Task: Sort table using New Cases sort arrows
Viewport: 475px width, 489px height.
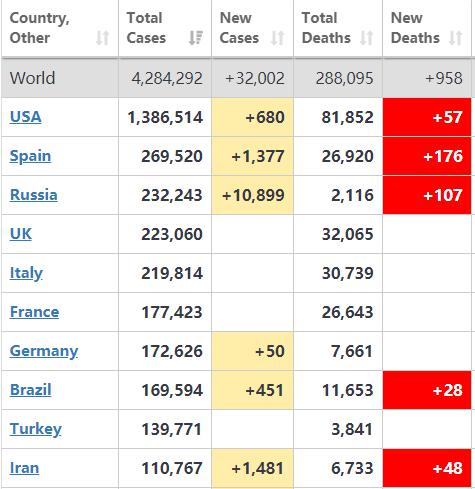Action: (277, 38)
